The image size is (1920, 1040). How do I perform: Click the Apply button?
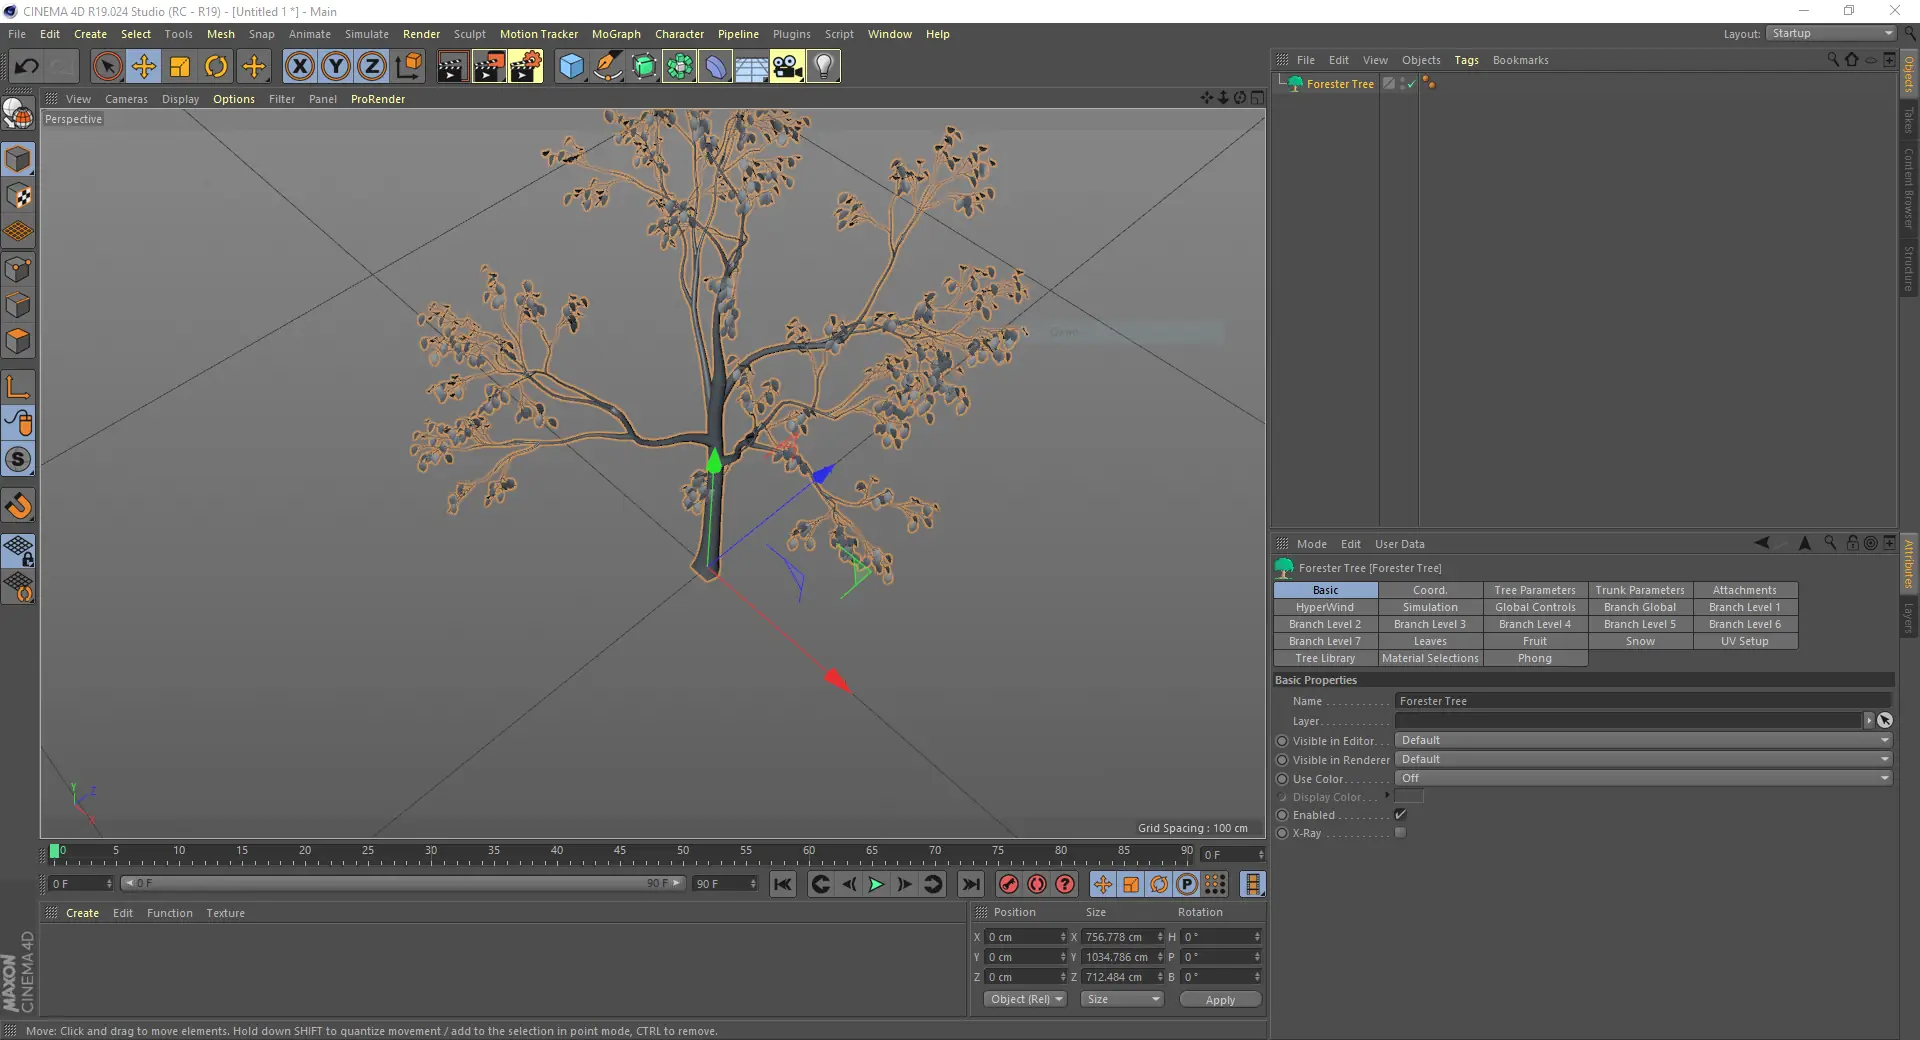tap(1220, 1000)
